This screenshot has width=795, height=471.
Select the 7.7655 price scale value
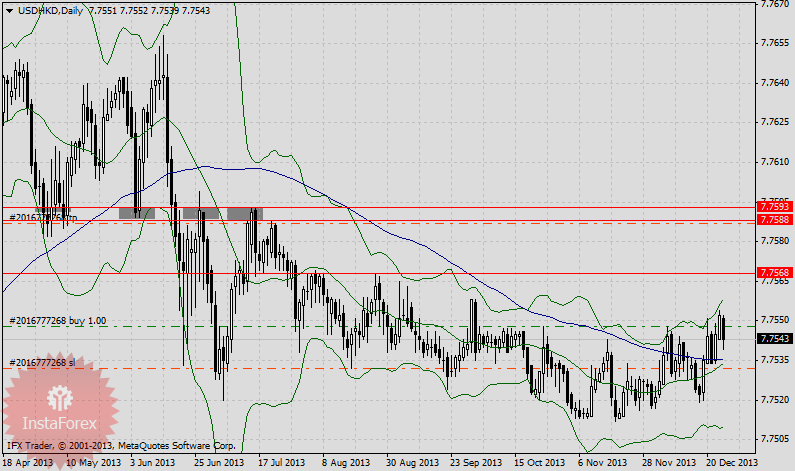click(775, 43)
